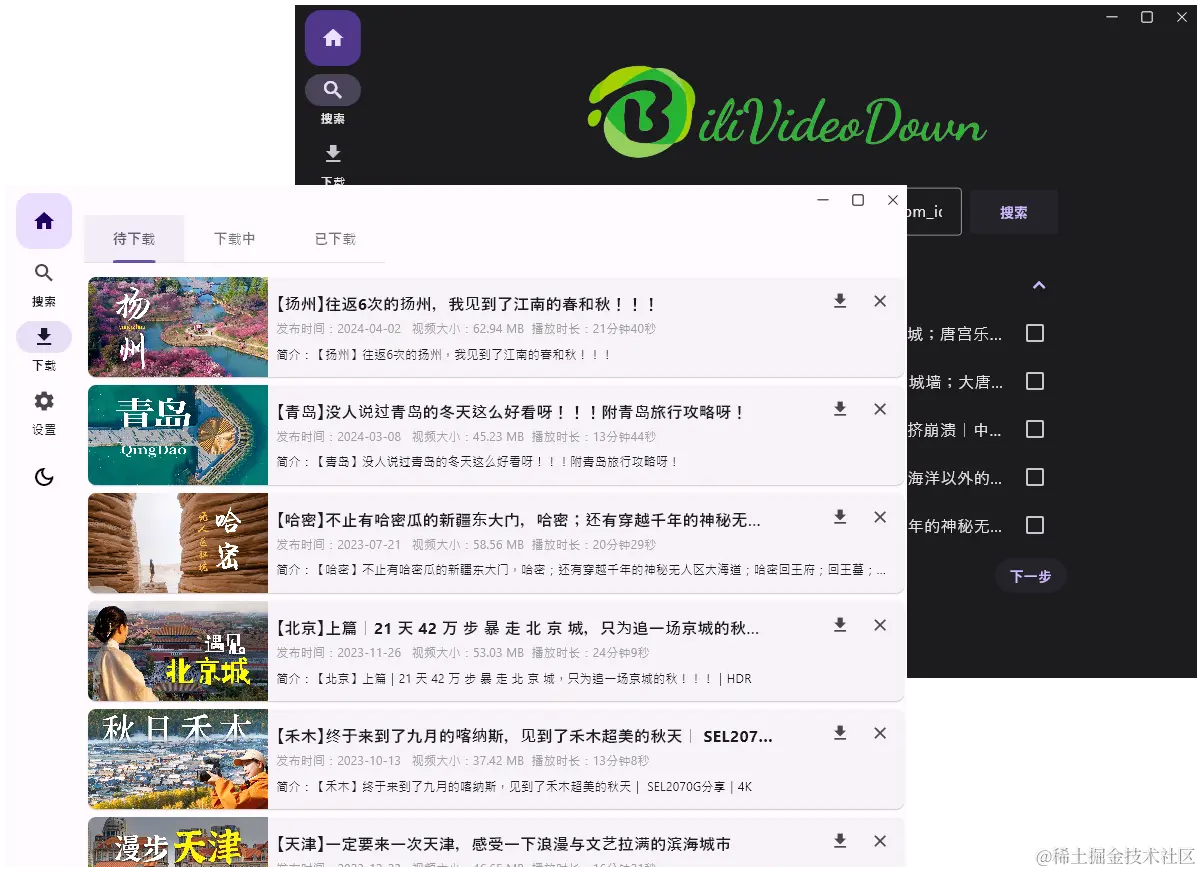The width and height of the screenshot is (1202, 873).
Task: Minimize the light front window
Action: (823, 200)
